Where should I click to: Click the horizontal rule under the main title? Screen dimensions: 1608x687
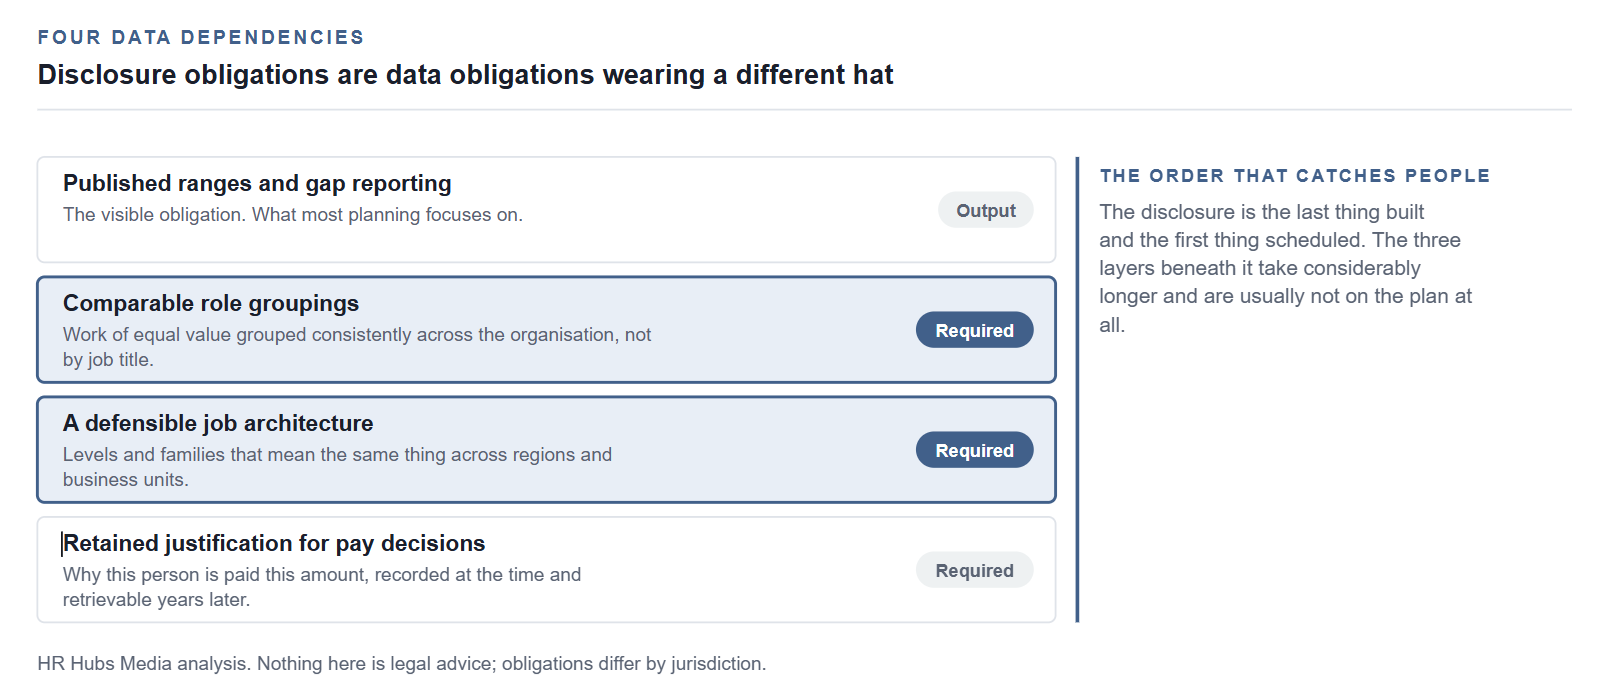click(804, 109)
